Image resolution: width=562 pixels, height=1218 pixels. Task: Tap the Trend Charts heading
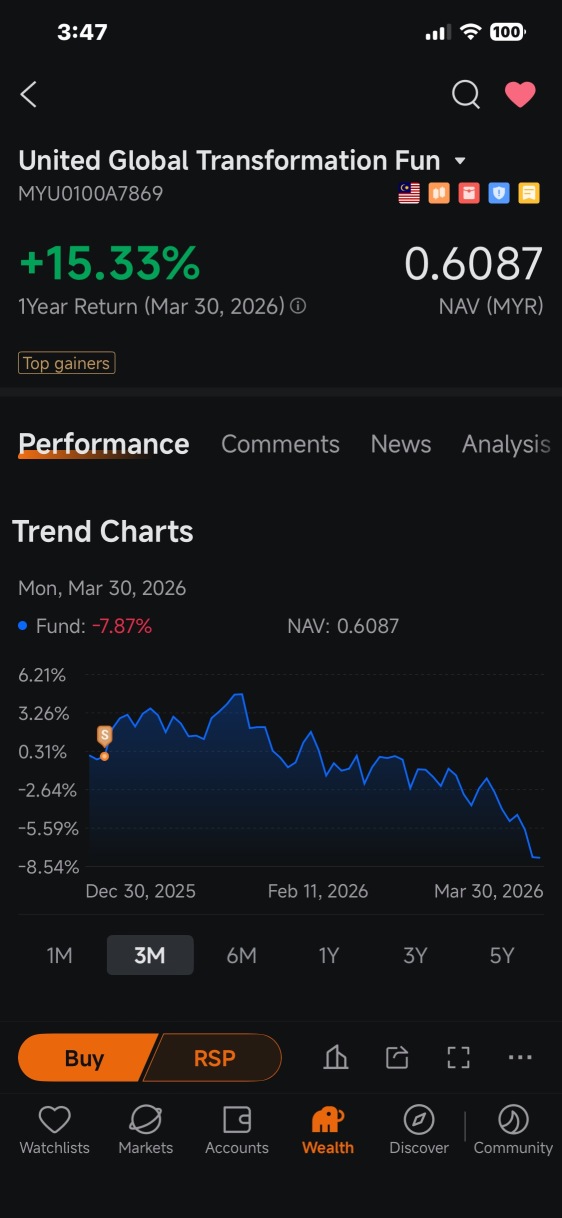point(103,531)
